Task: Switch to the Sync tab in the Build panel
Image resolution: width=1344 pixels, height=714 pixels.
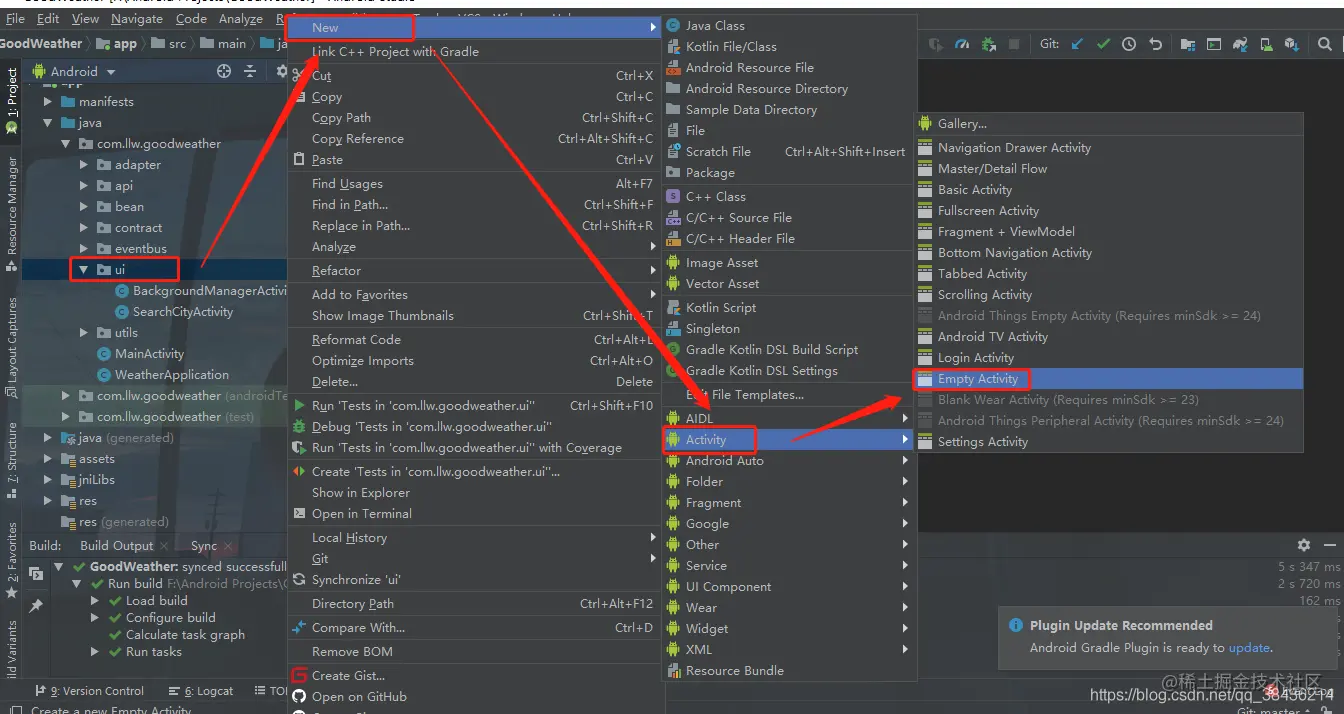Action: tap(204, 546)
